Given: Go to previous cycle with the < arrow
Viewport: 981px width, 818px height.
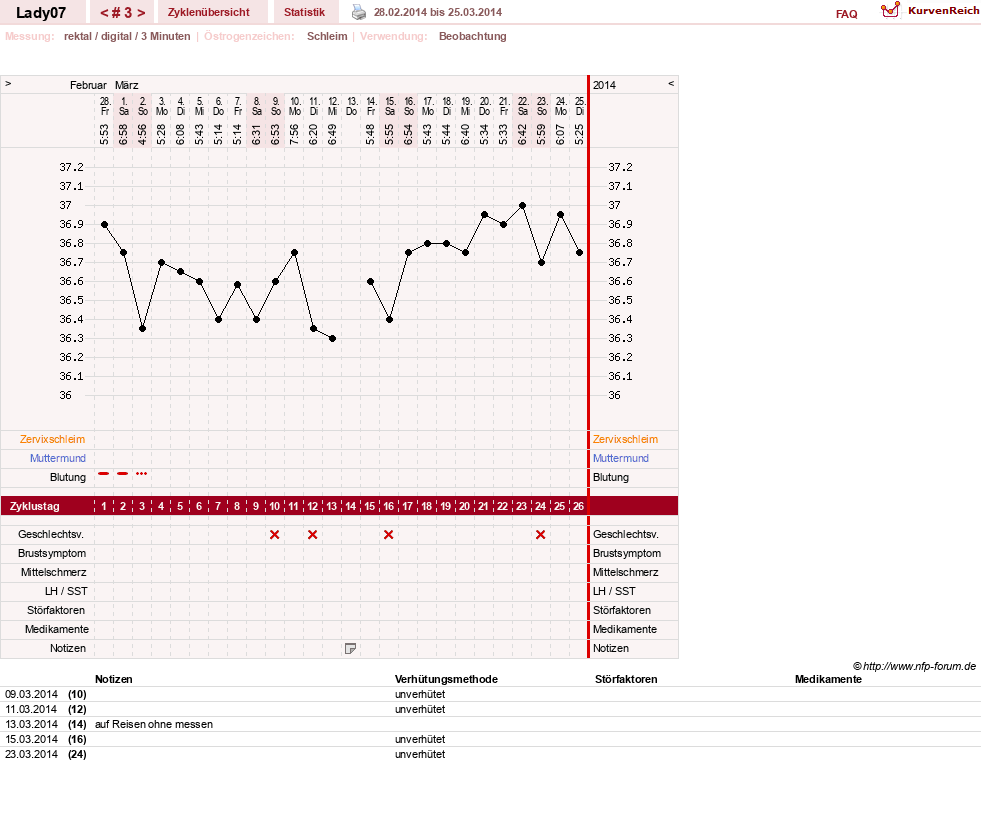Looking at the screenshot, I should point(104,13).
